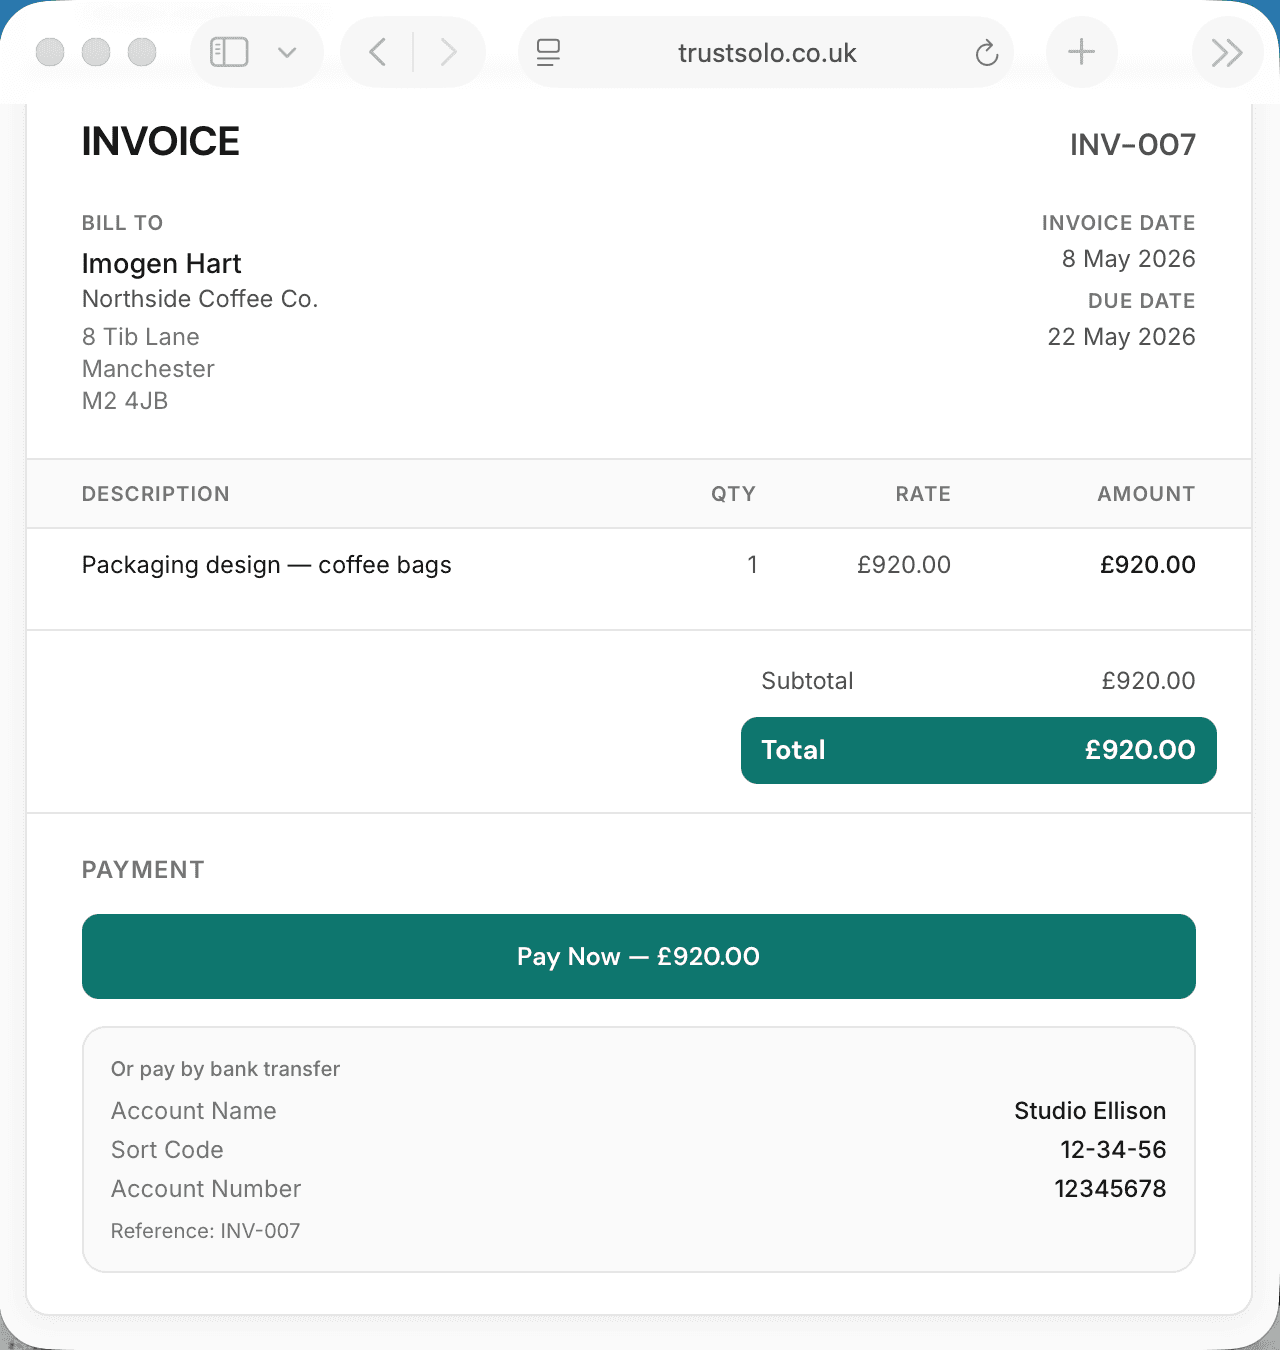Click the rate value £920.00

[904, 565]
